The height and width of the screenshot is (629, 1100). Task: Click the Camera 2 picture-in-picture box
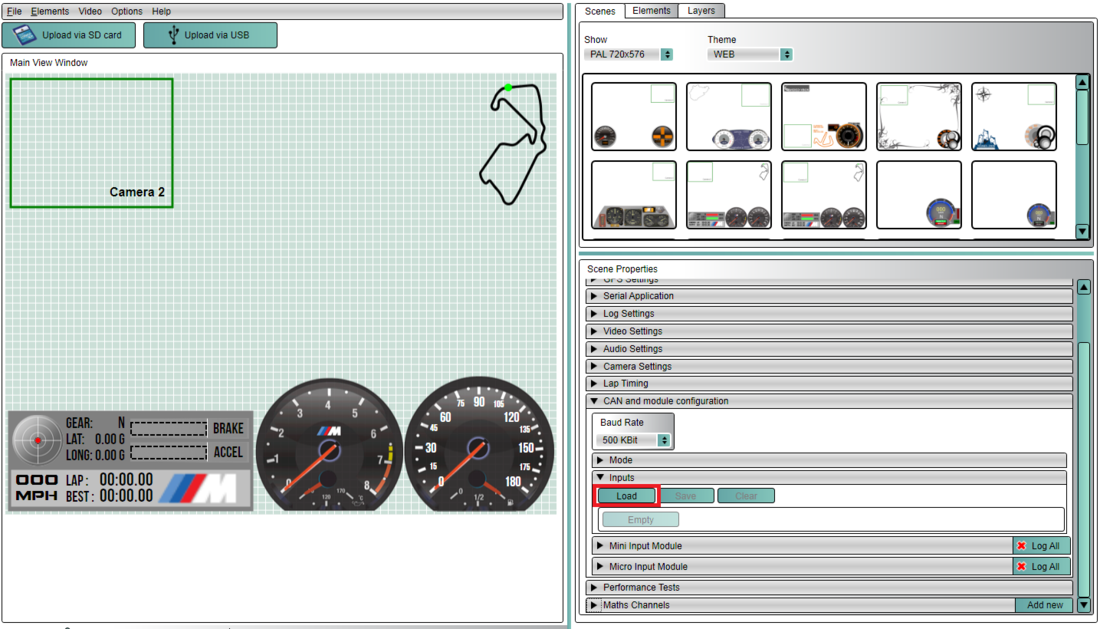pyautogui.click(x=91, y=143)
